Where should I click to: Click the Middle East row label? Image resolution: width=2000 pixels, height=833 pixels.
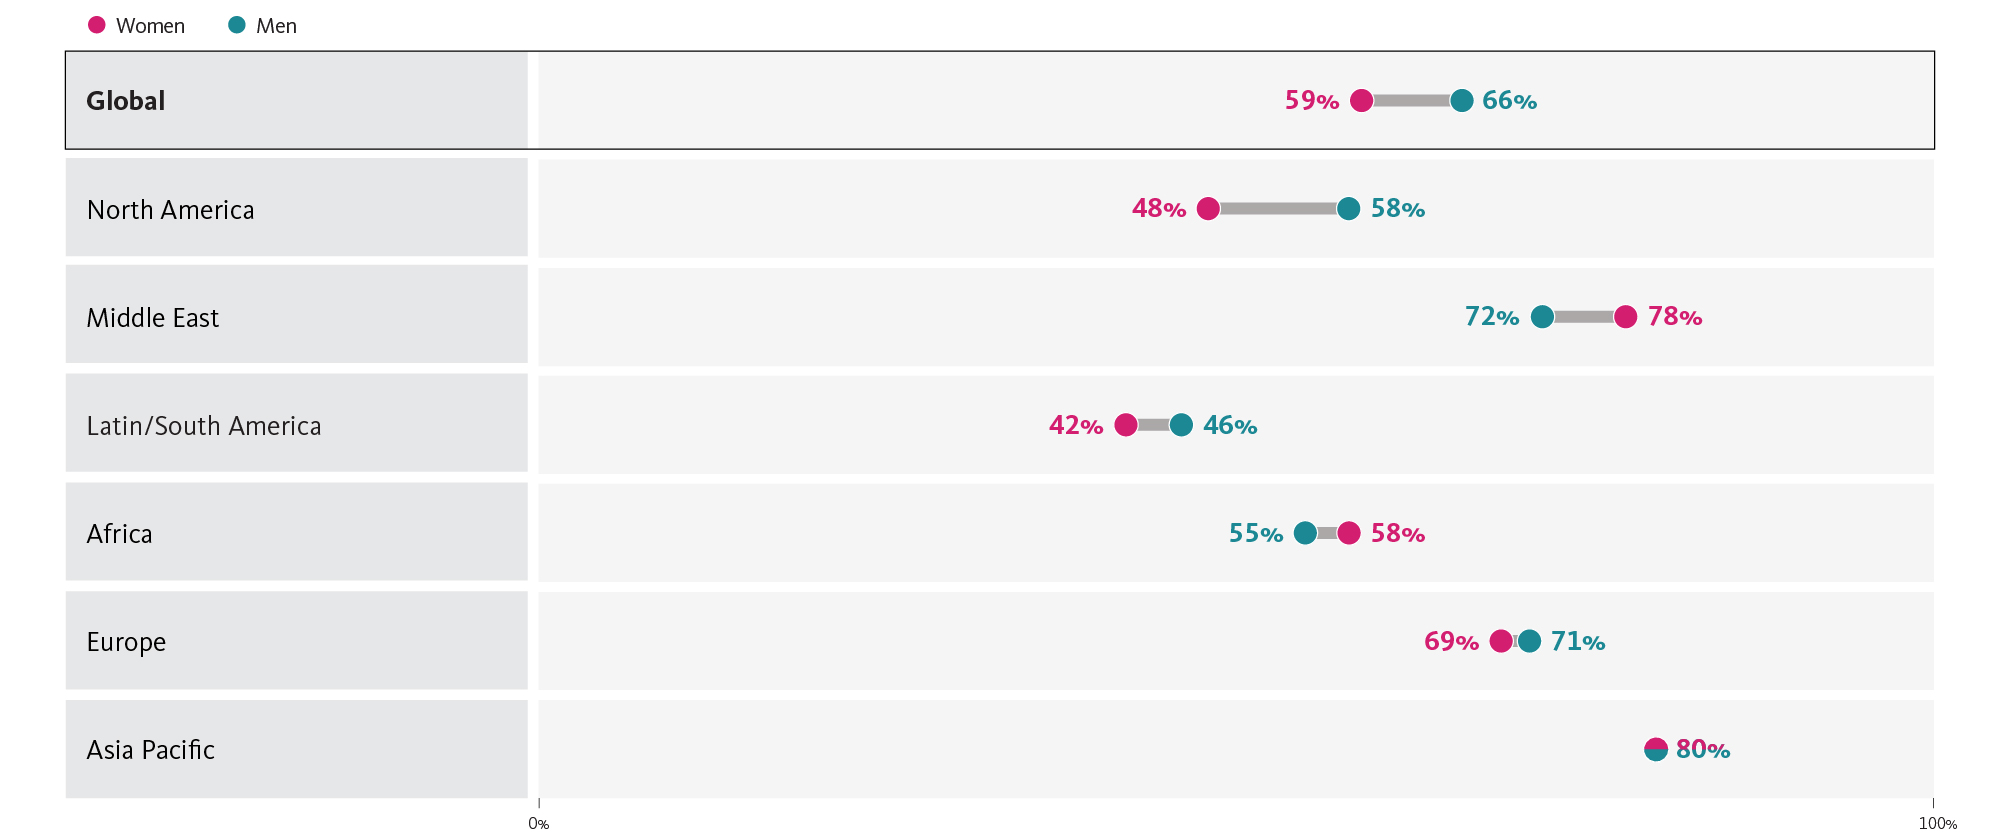click(x=153, y=318)
